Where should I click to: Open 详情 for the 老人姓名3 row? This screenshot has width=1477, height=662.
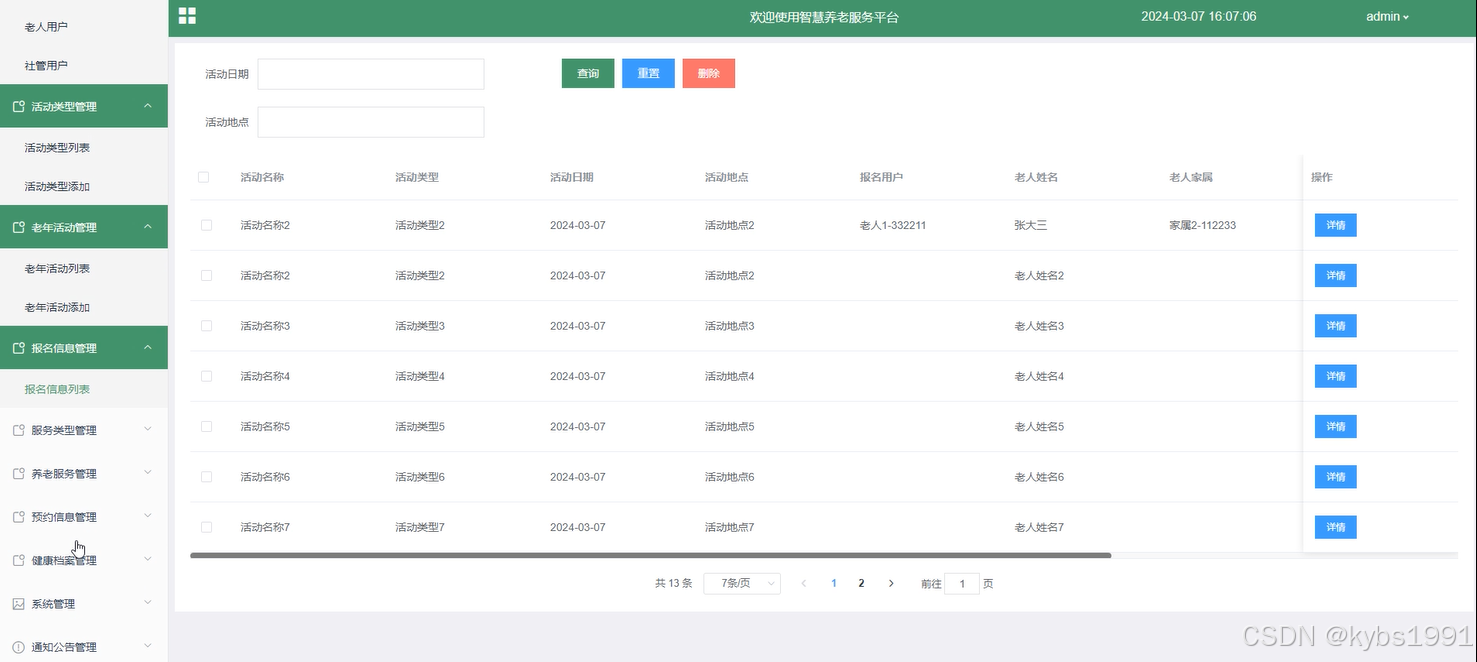1335,326
